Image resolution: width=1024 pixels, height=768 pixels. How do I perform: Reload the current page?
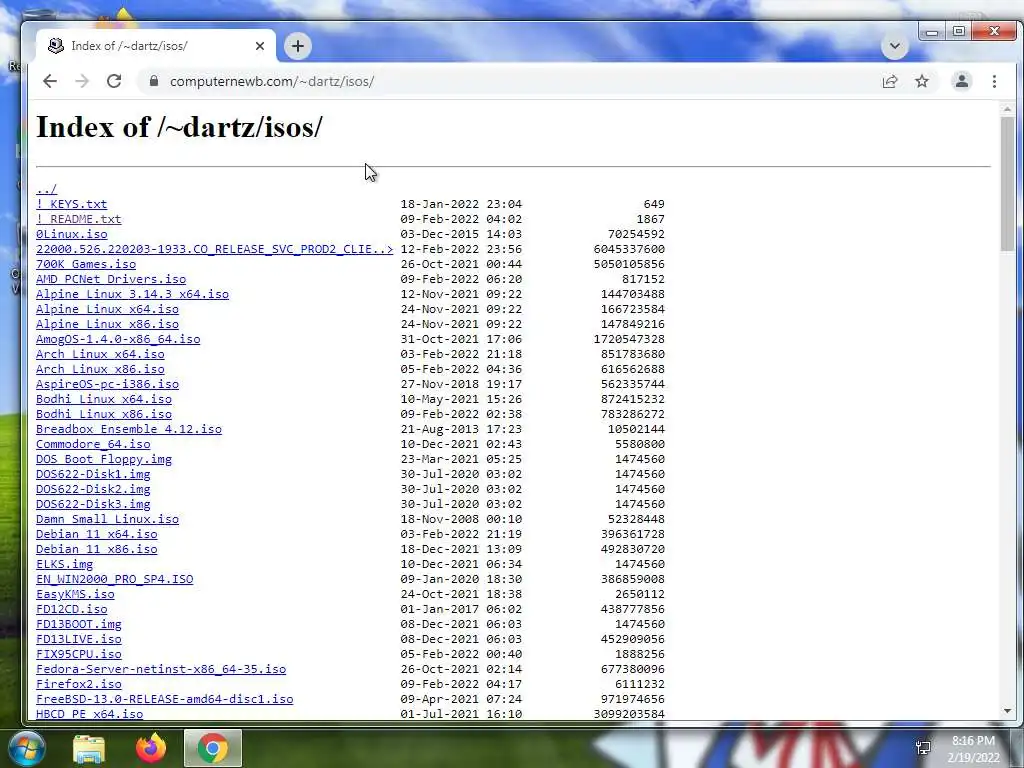pos(114,81)
